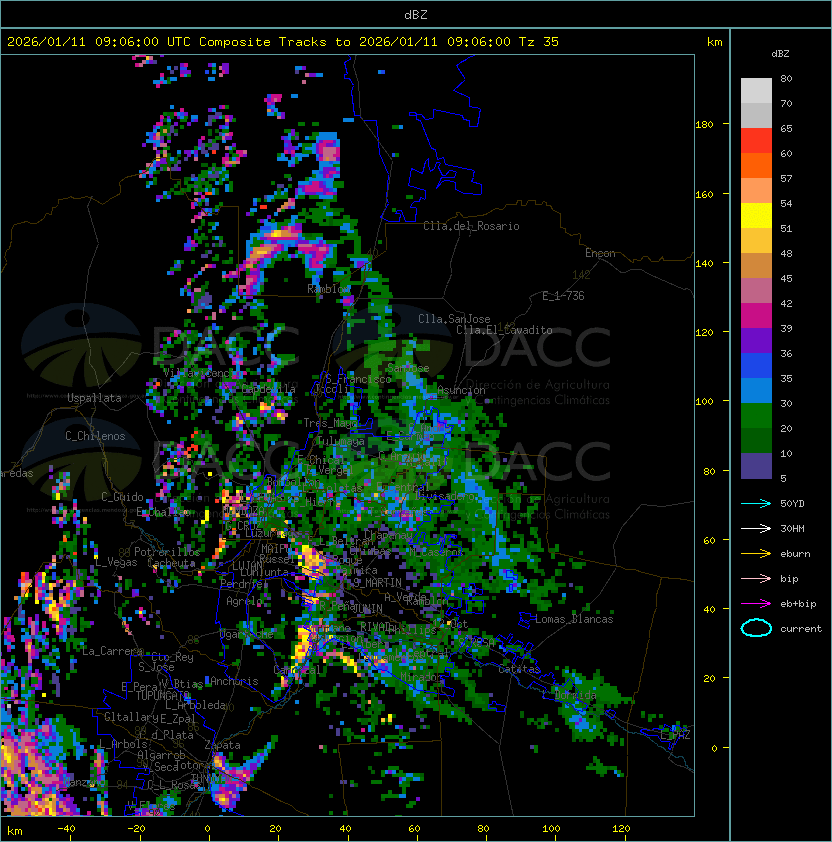This screenshot has width=832, height=842.
Task: Click the 'Agrelo' map label
Action: click(244, 601)
